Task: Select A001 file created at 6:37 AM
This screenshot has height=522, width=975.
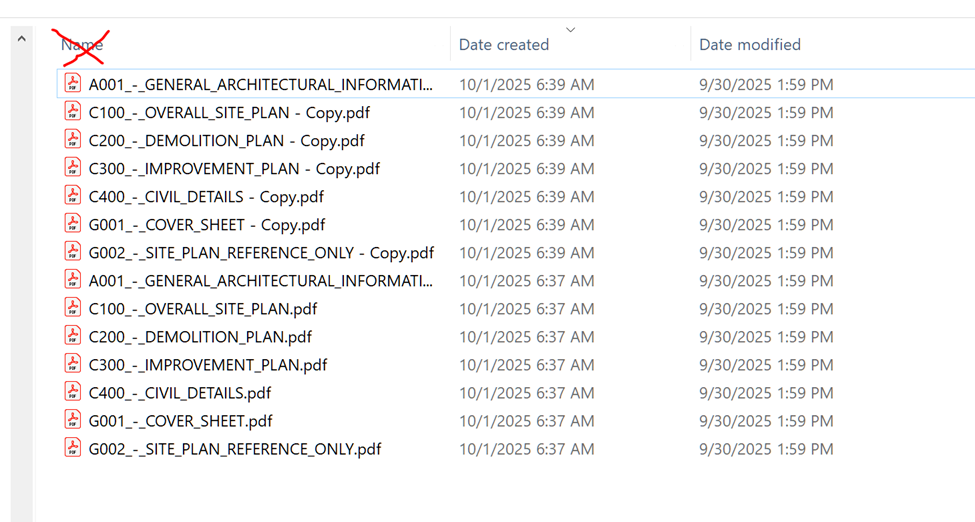Action: coord(261,281)
